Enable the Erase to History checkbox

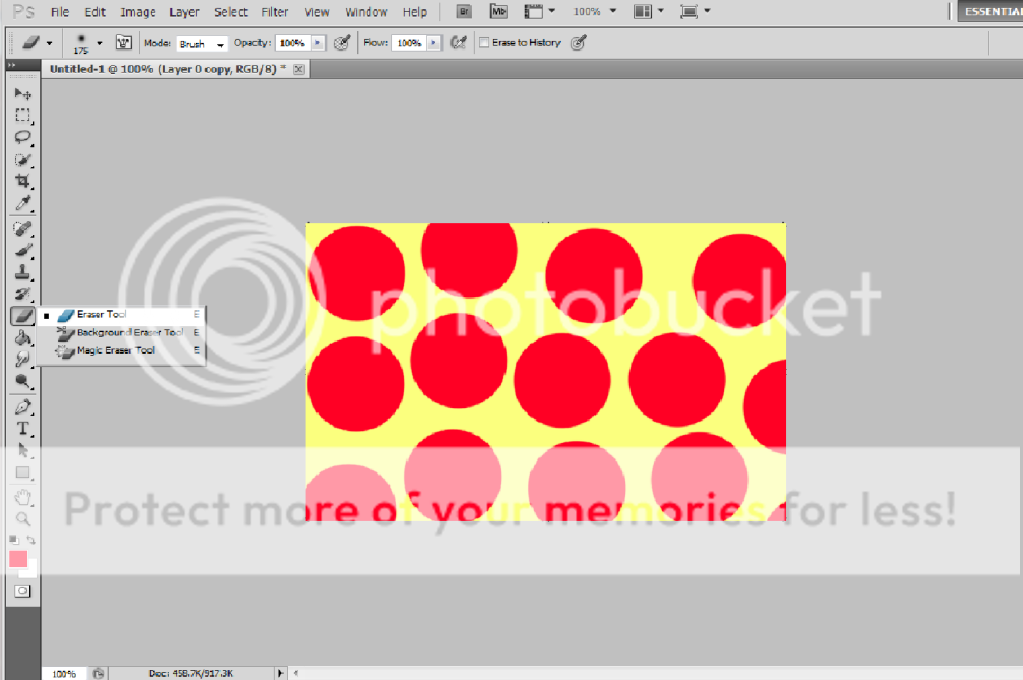pos(484,43)
